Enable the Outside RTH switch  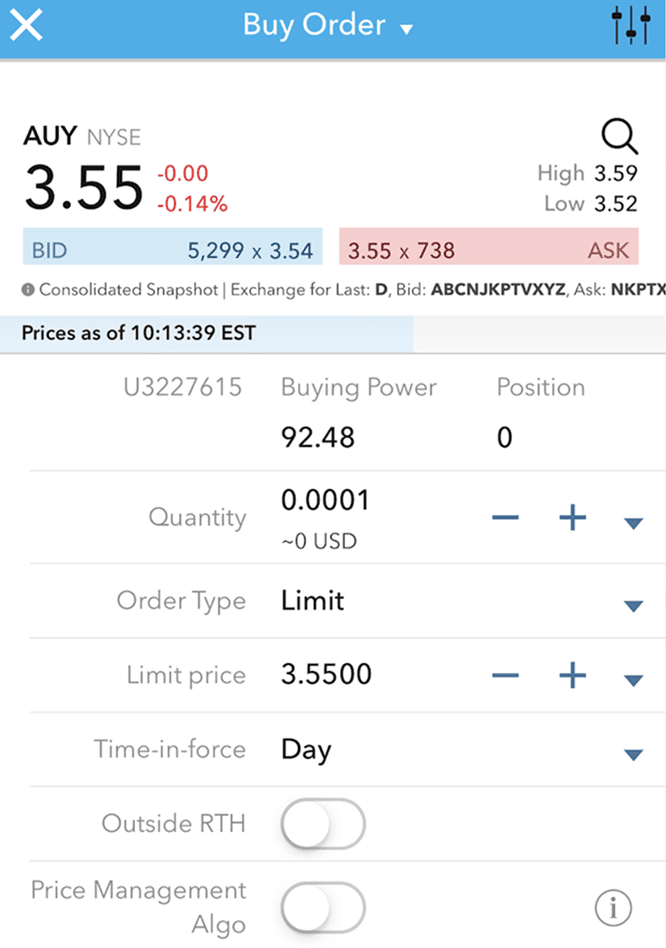pyautogui.click(x=323, y=824)
